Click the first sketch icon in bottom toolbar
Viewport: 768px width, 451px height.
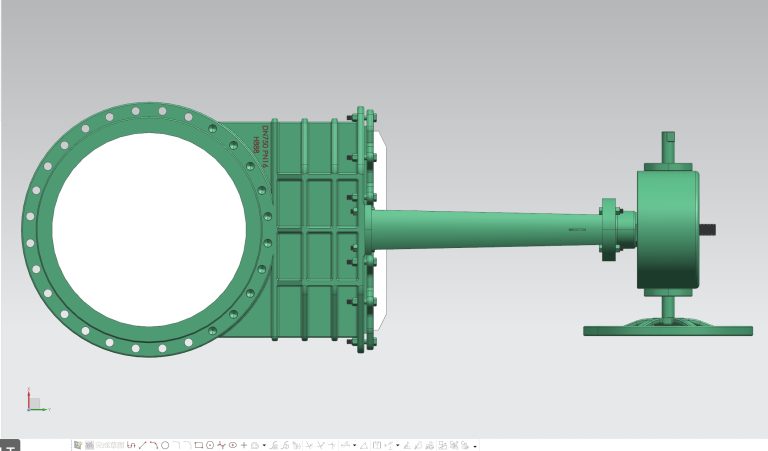click(x=77, y=445)
